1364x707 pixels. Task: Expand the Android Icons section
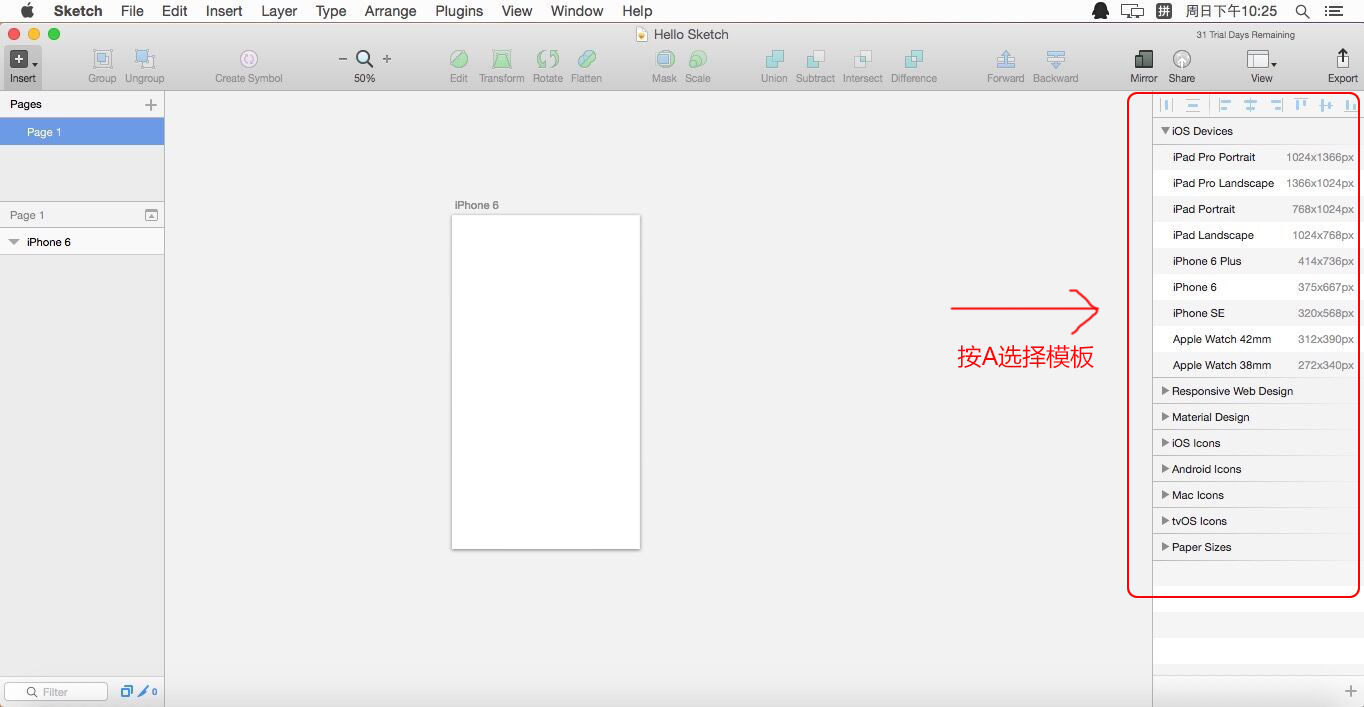(x=1165, y=469)
